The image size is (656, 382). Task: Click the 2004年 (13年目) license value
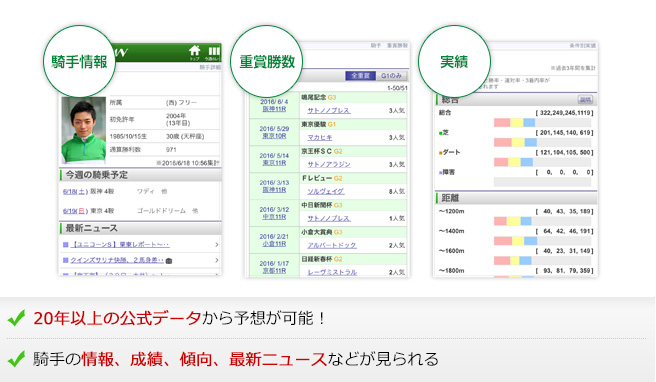pyautogui.click(x=178, y=119)
